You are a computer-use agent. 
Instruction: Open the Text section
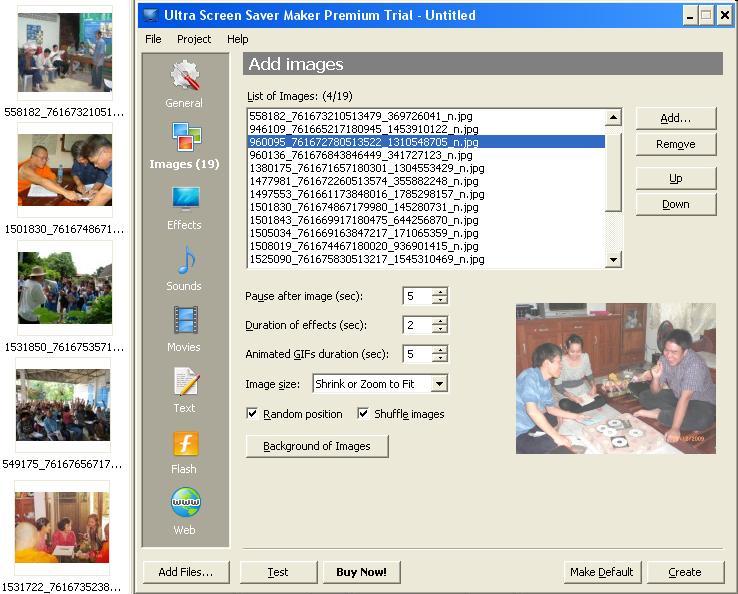[184, 390]
